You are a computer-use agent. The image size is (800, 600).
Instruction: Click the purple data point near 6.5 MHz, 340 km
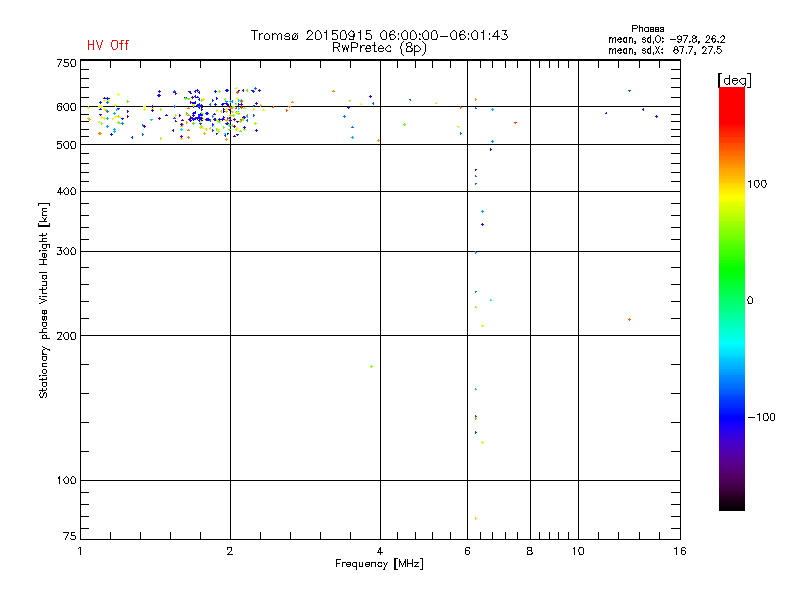(x=482, y=224)
